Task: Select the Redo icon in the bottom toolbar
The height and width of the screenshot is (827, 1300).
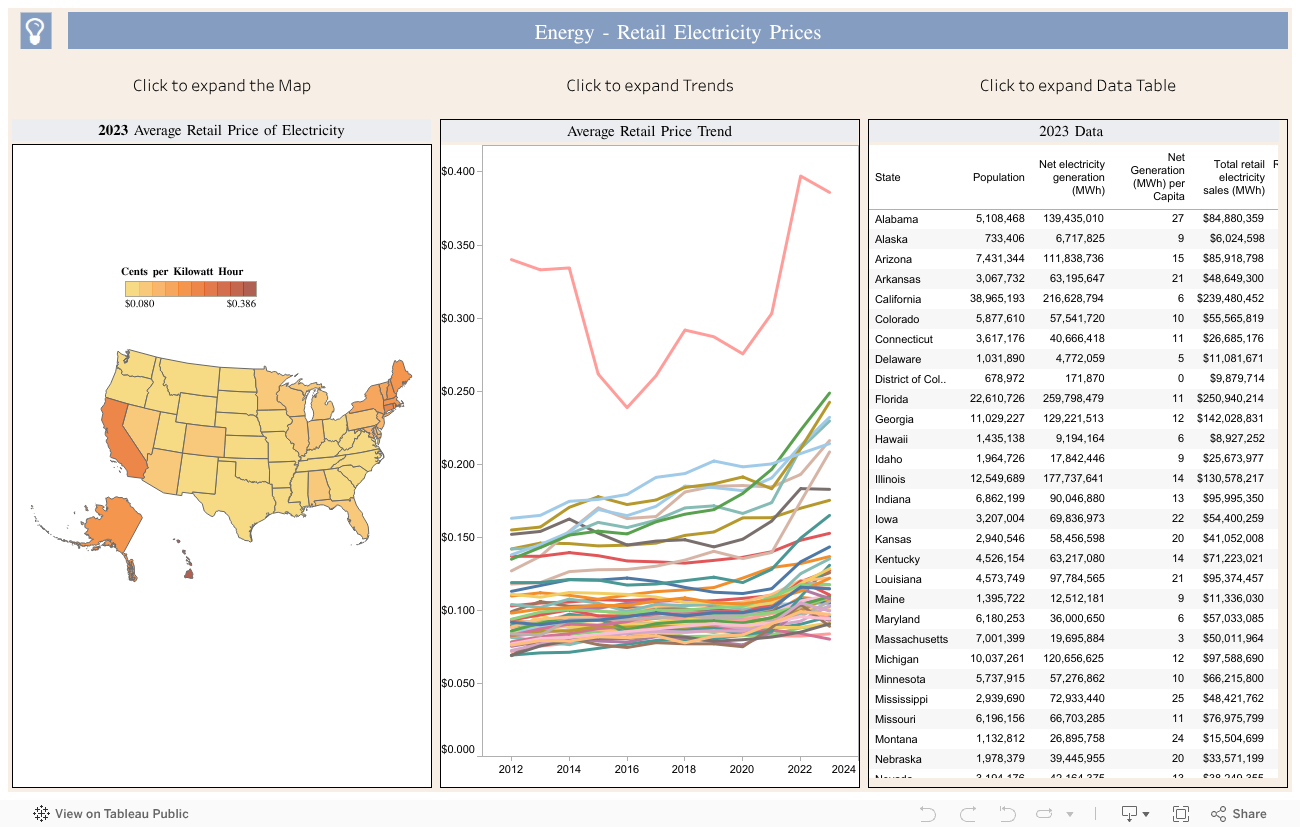Action: 966,813
